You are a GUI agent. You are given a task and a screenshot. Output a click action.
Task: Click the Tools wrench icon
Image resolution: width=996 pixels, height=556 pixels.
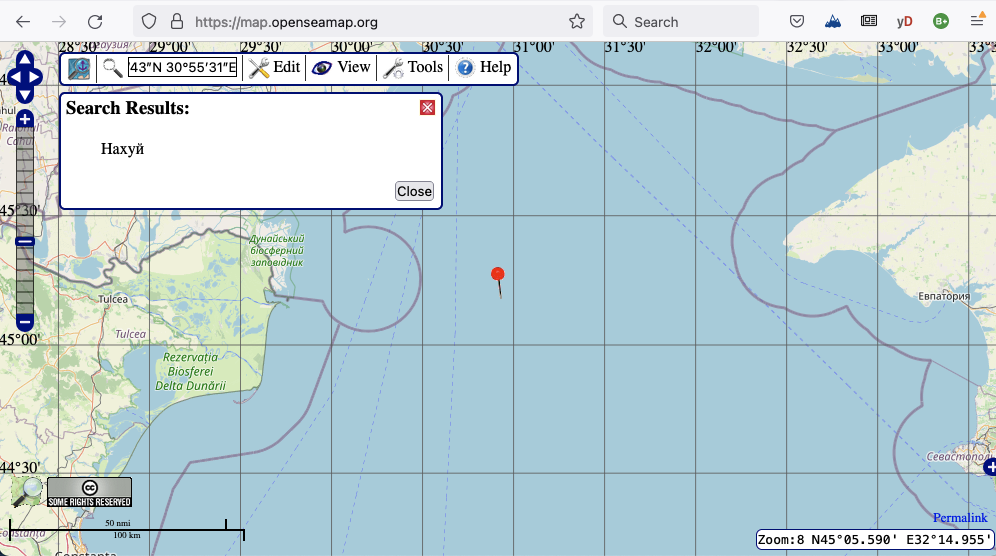[x=393, y=68]
